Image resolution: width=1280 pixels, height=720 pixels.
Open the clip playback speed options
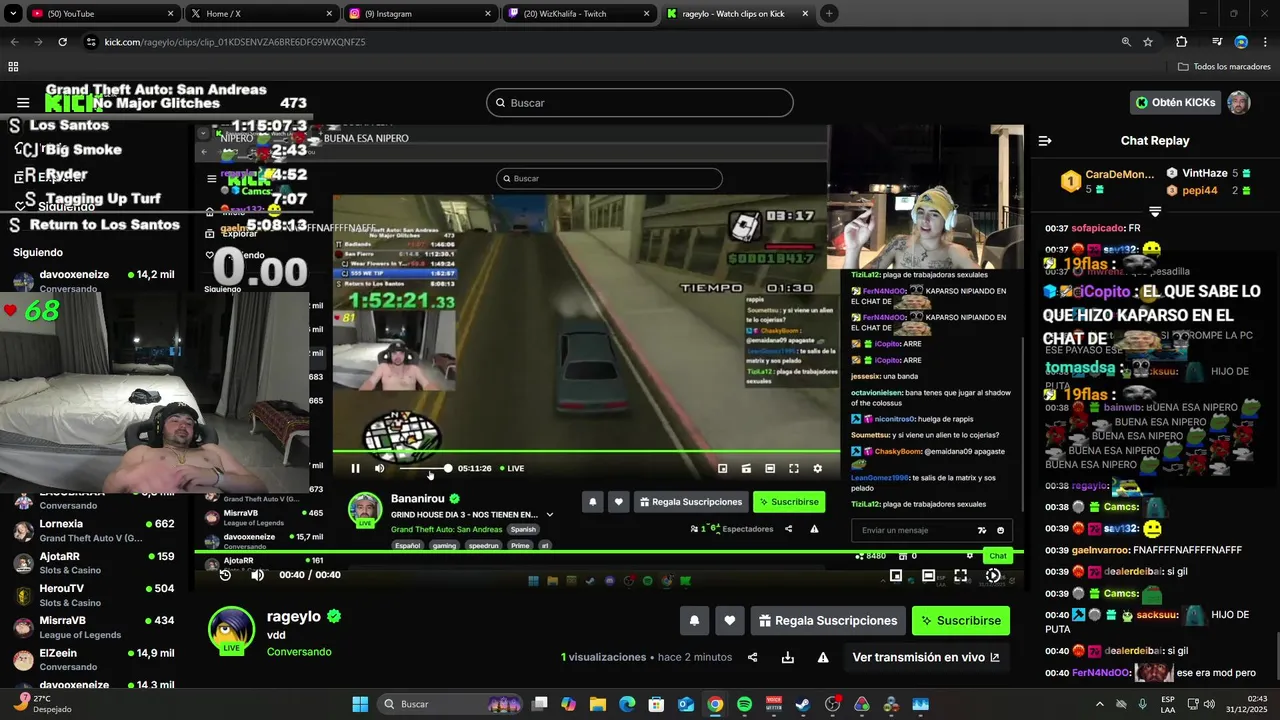pyautogui.click(x=992, y=575)
